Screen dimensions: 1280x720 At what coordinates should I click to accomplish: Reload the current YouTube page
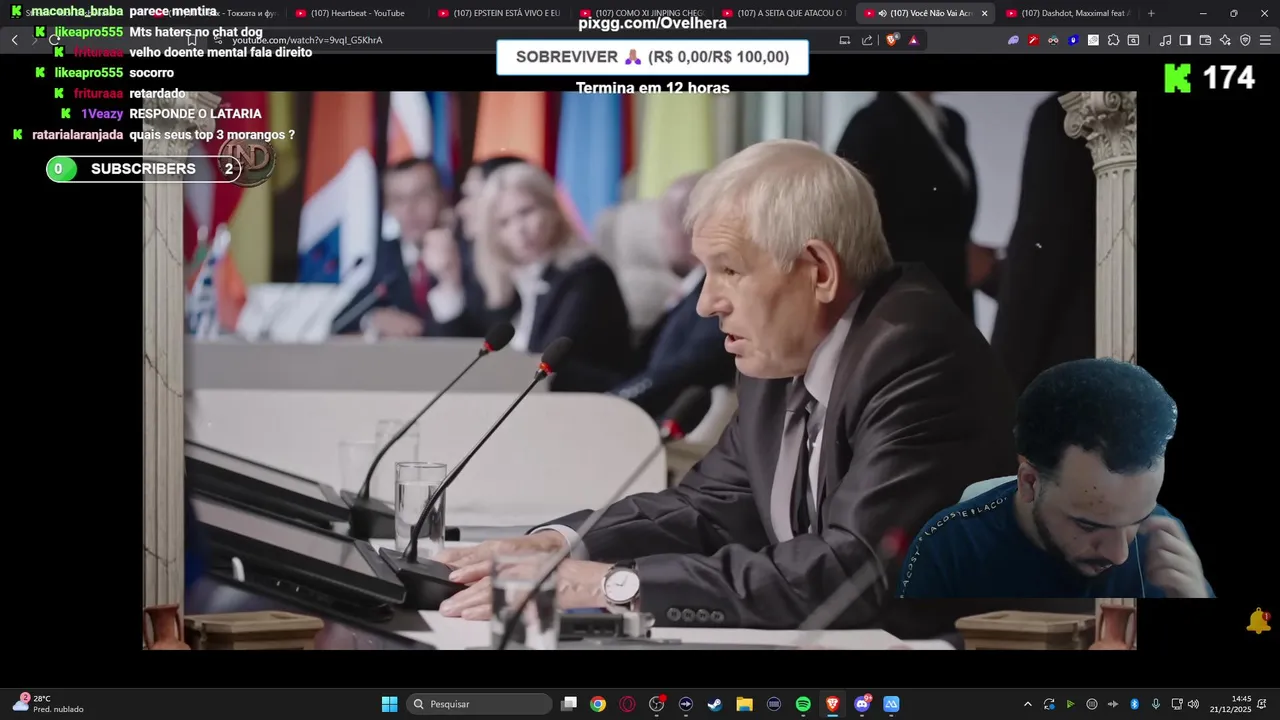click(56, 40)
